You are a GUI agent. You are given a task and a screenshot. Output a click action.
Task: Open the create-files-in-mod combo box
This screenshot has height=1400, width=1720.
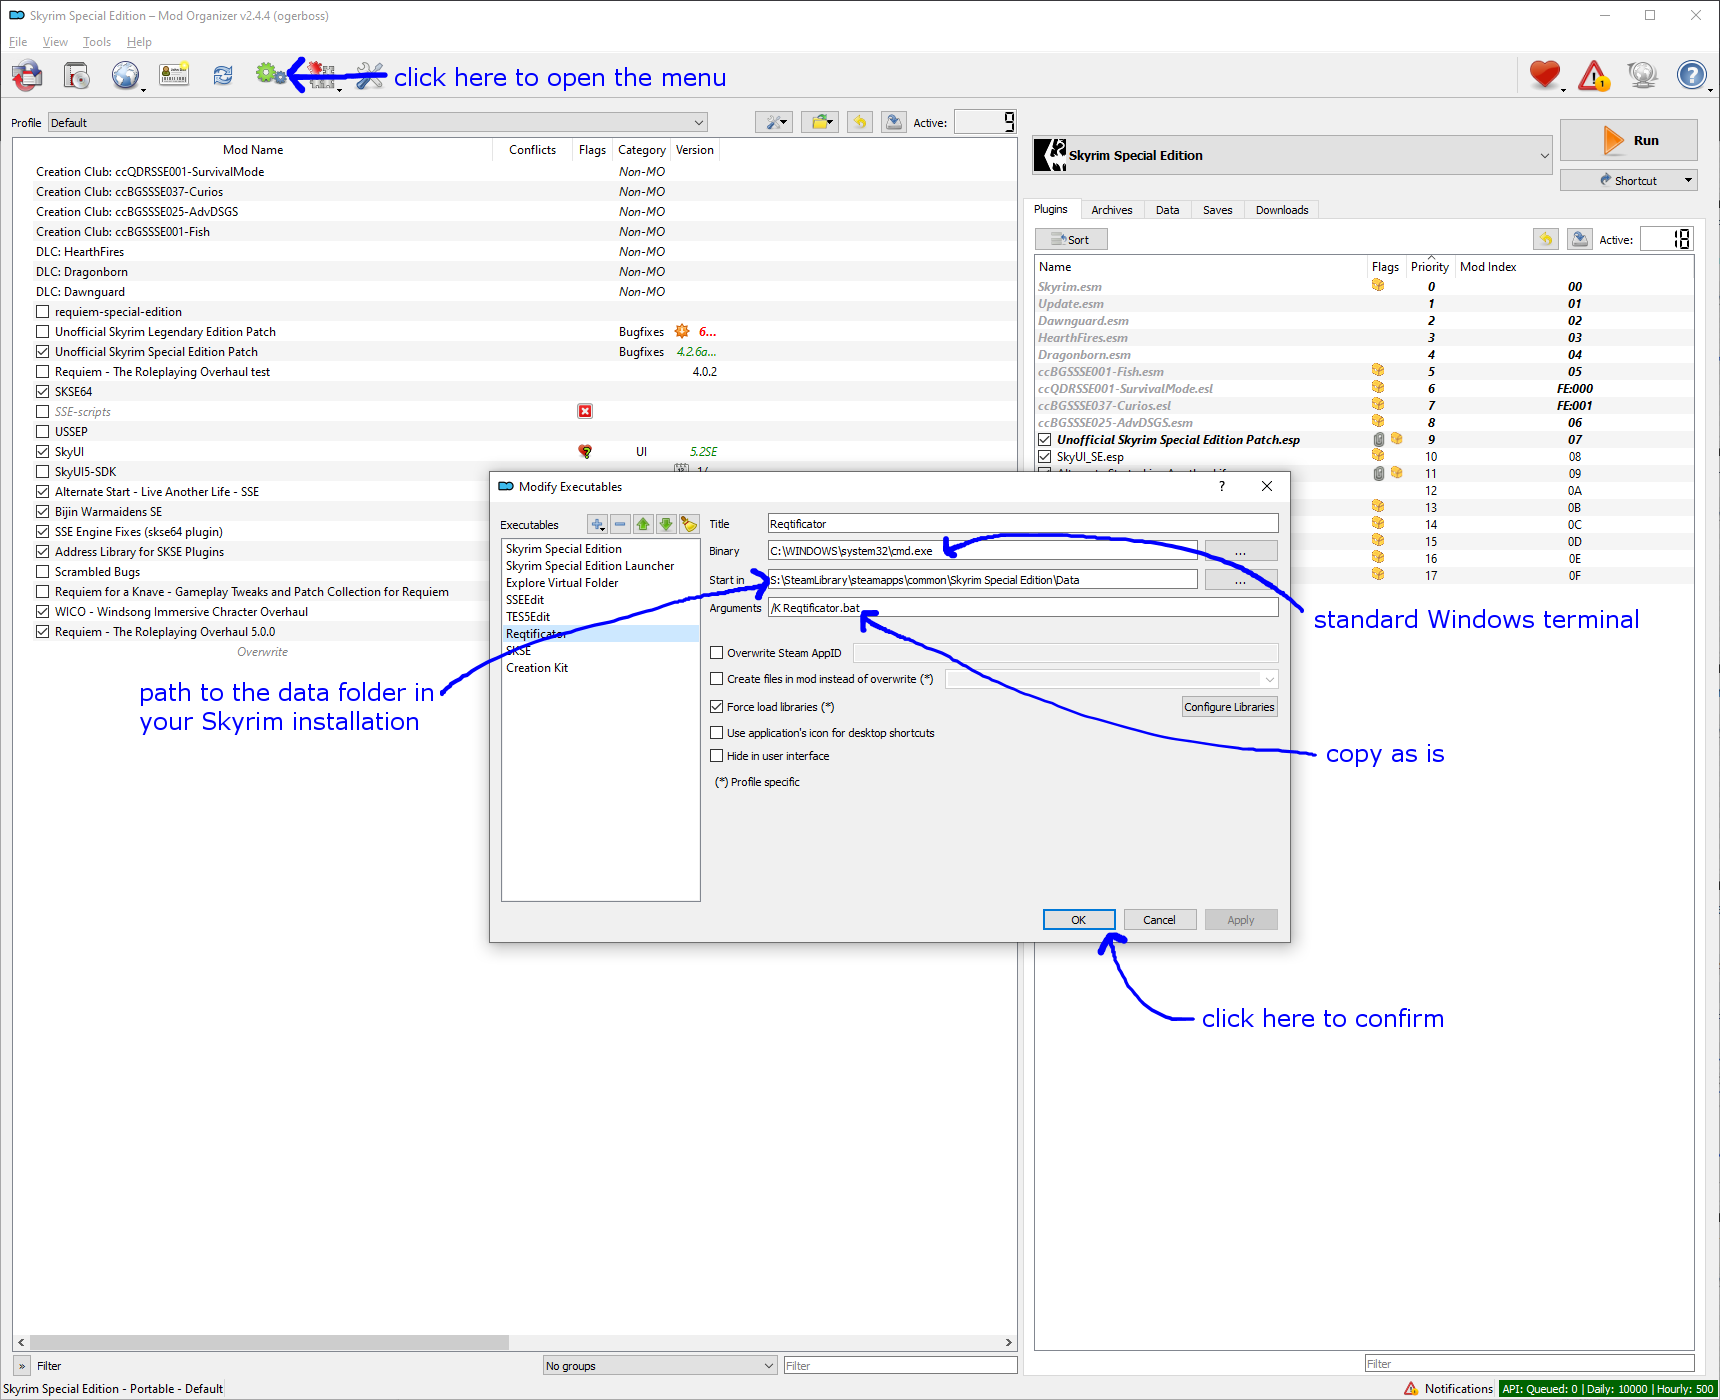pyautogui.click(x=1112, y=679)
